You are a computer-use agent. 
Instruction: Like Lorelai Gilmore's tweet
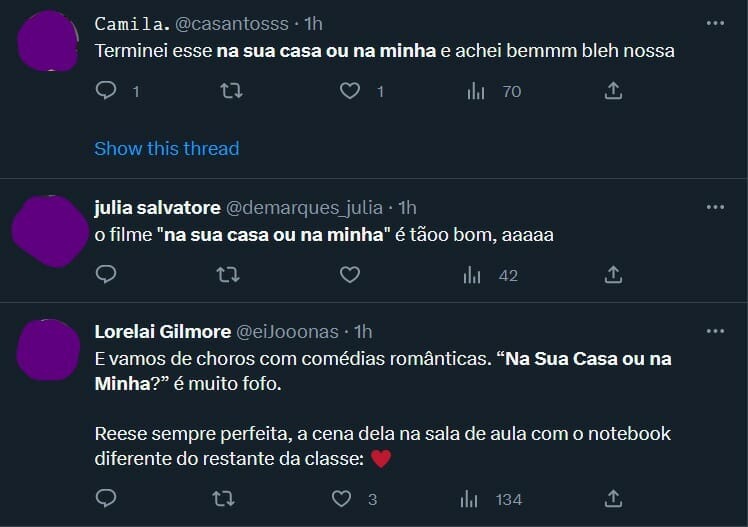[x=342, y=498]
